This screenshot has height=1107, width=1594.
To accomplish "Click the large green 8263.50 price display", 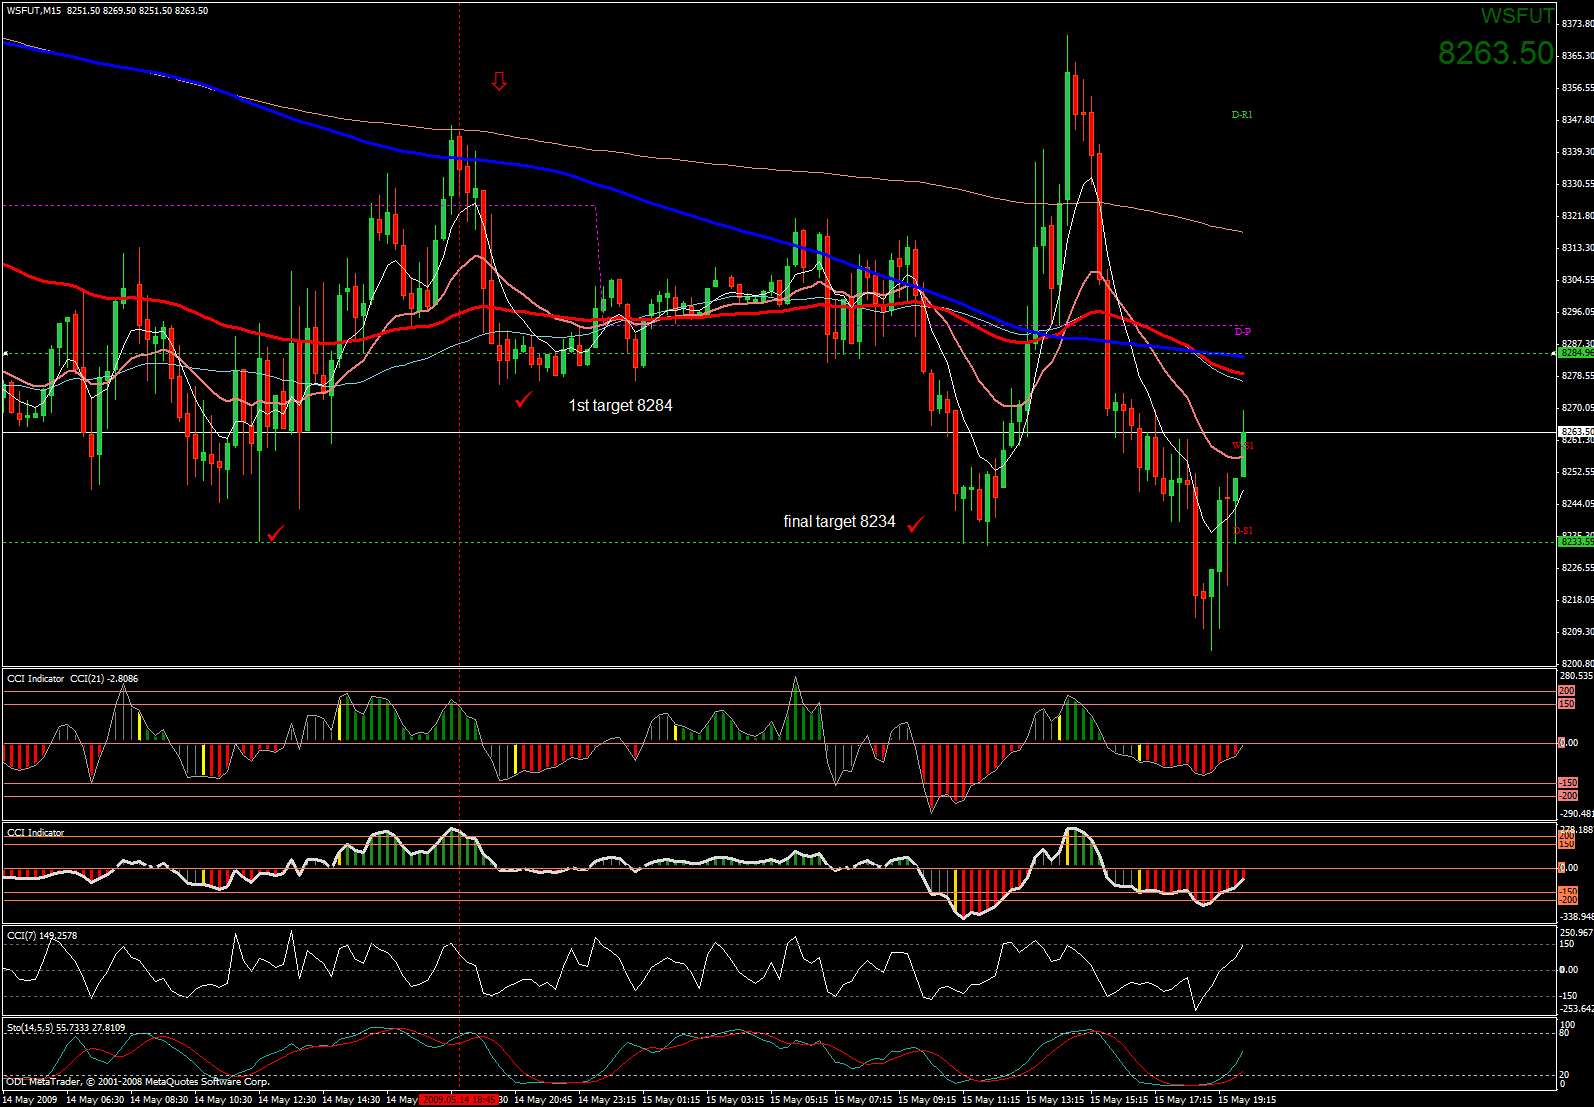I will click(x=1496, y=52).
